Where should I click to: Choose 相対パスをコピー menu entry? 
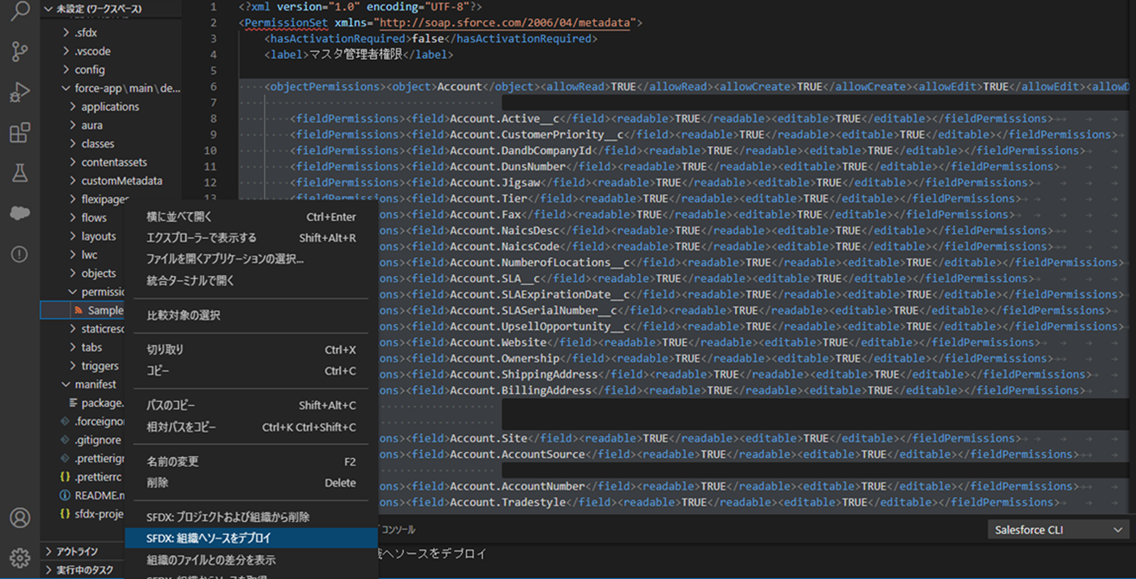[251, 427]
